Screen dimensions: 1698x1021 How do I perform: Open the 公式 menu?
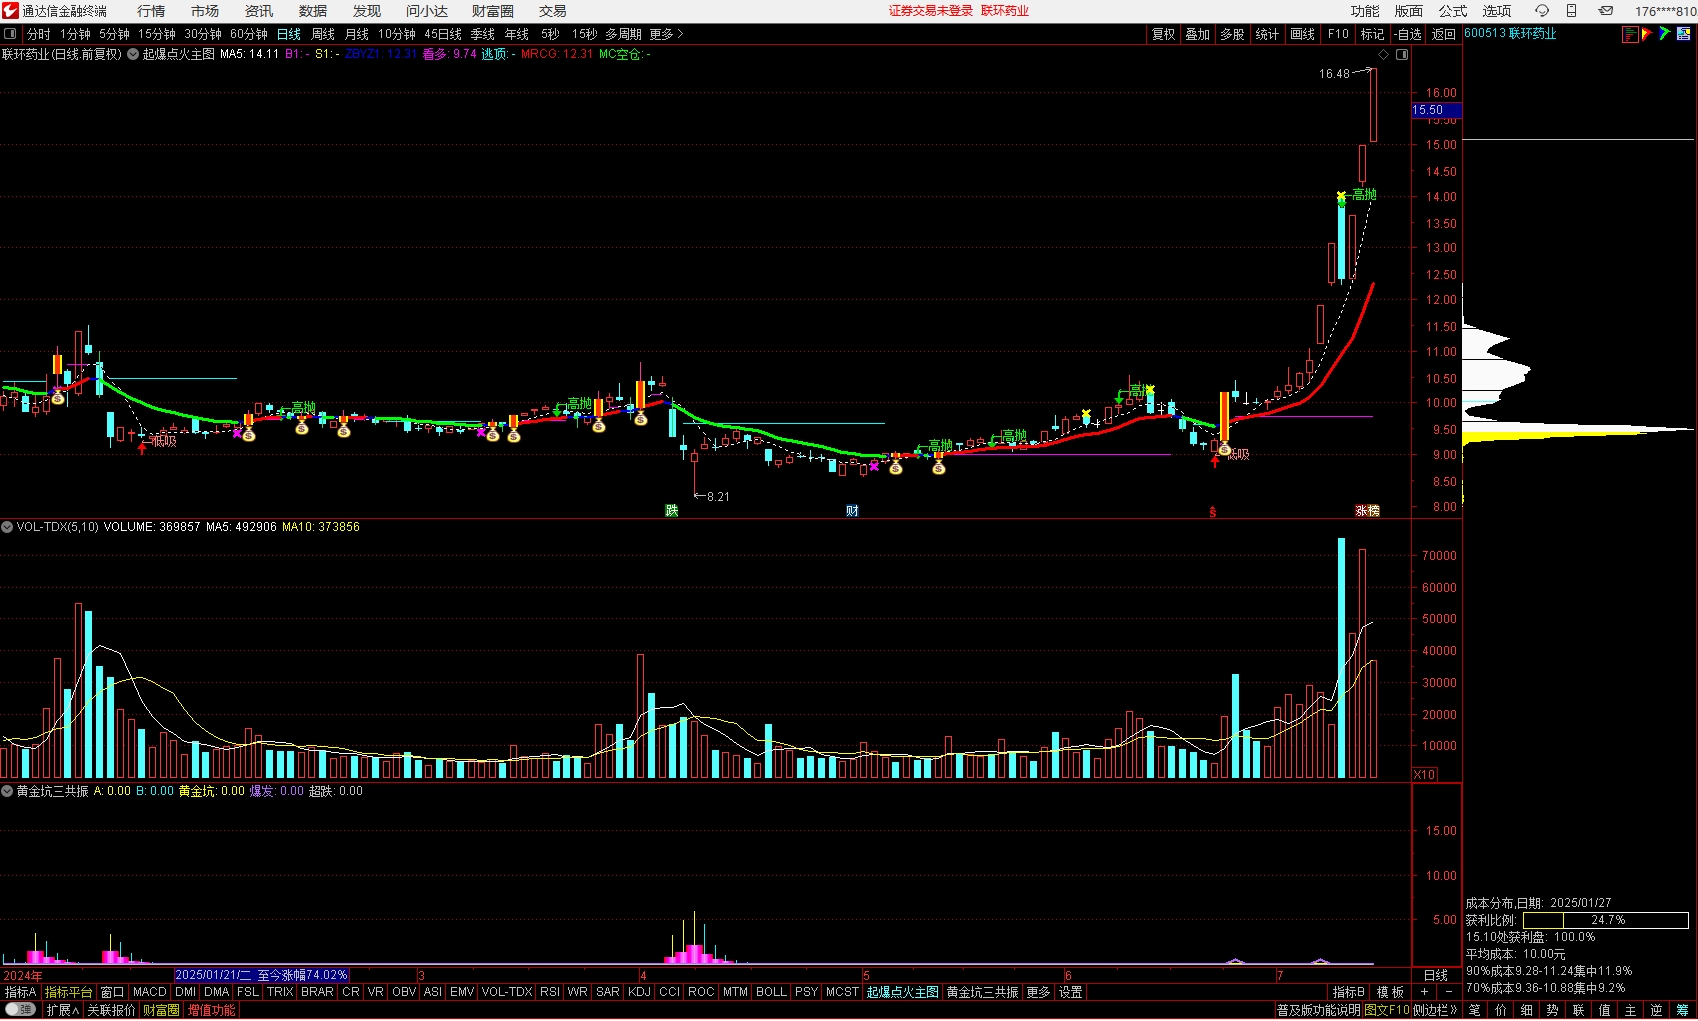coord(1453,11)
